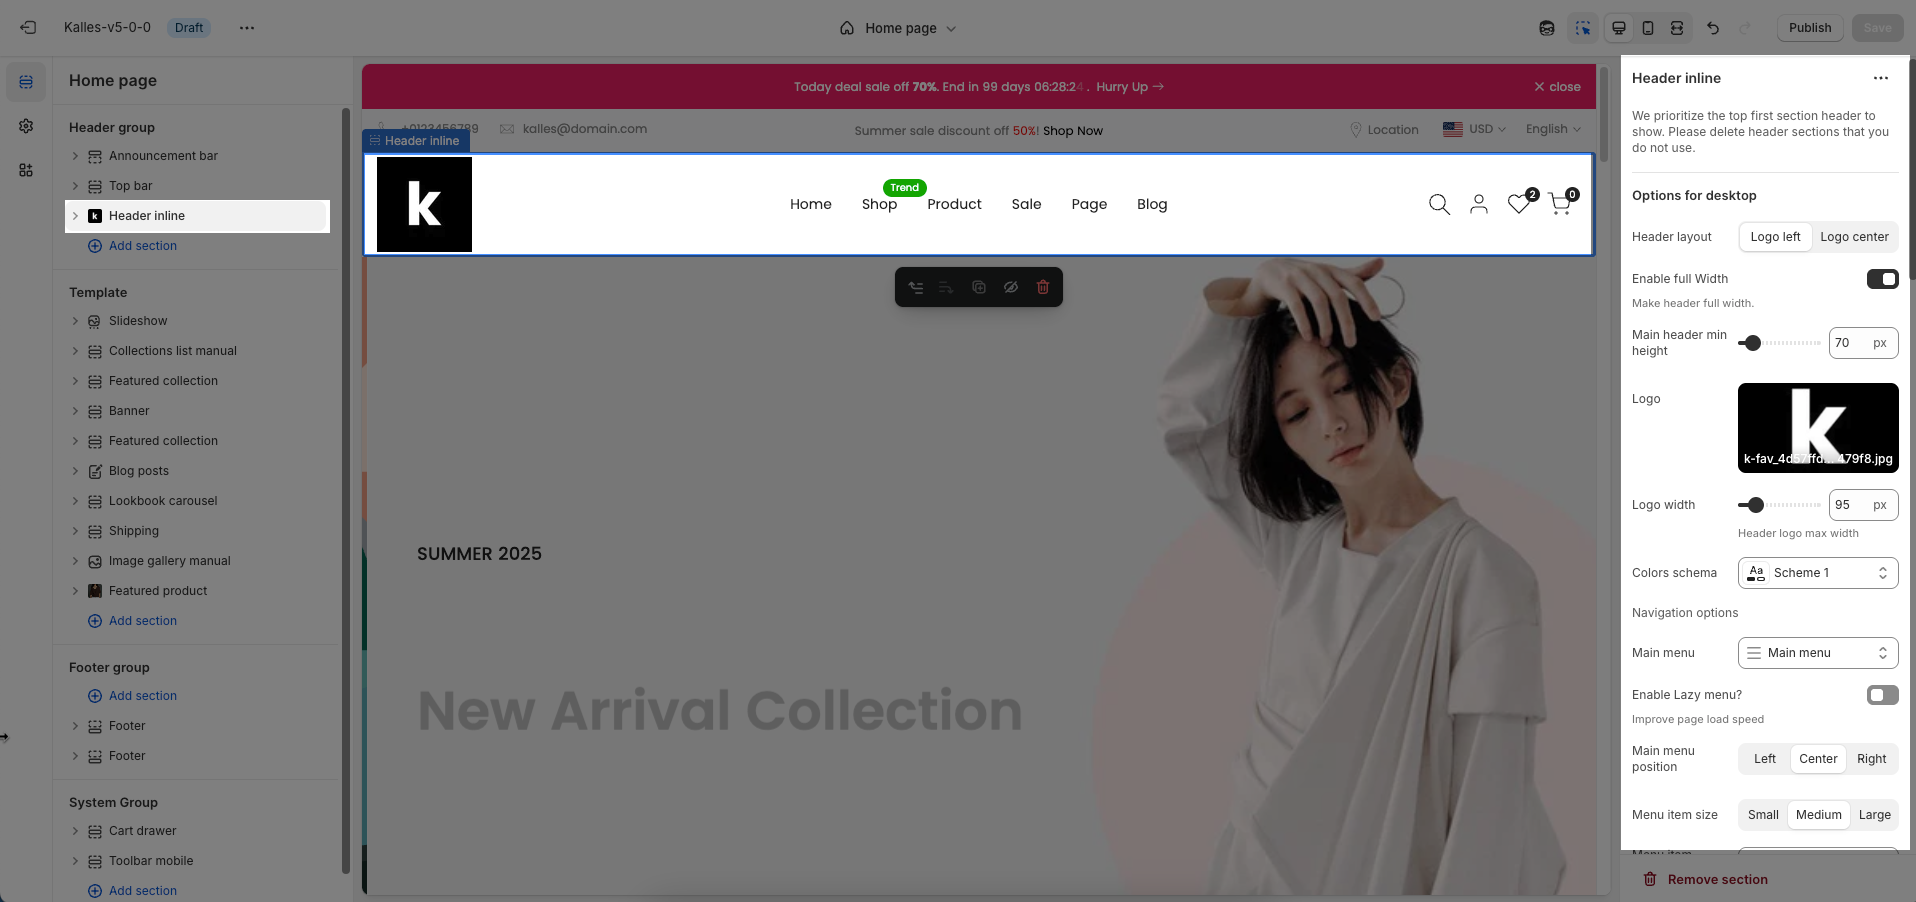The width and height of the screenshot is (1916, 902).
Task: Click Remove section
Action: [1706, 880]
